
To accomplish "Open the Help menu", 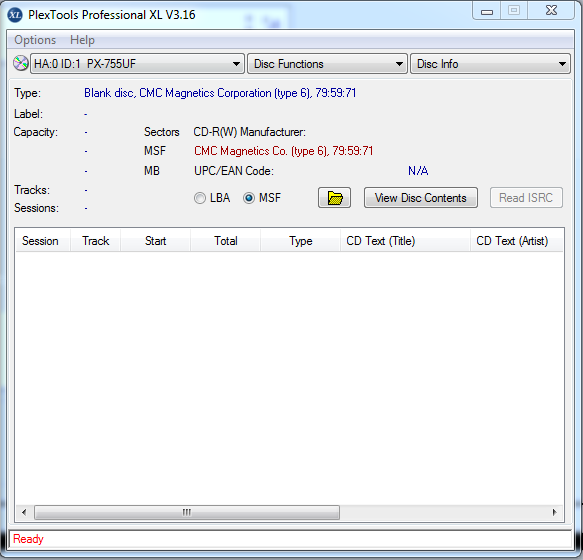I will (x=82, y=40).
